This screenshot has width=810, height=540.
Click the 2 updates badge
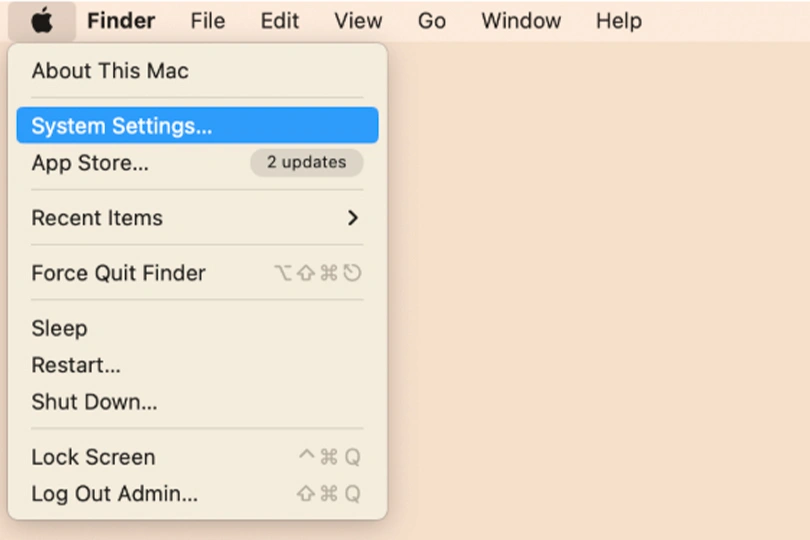(306, 162)
